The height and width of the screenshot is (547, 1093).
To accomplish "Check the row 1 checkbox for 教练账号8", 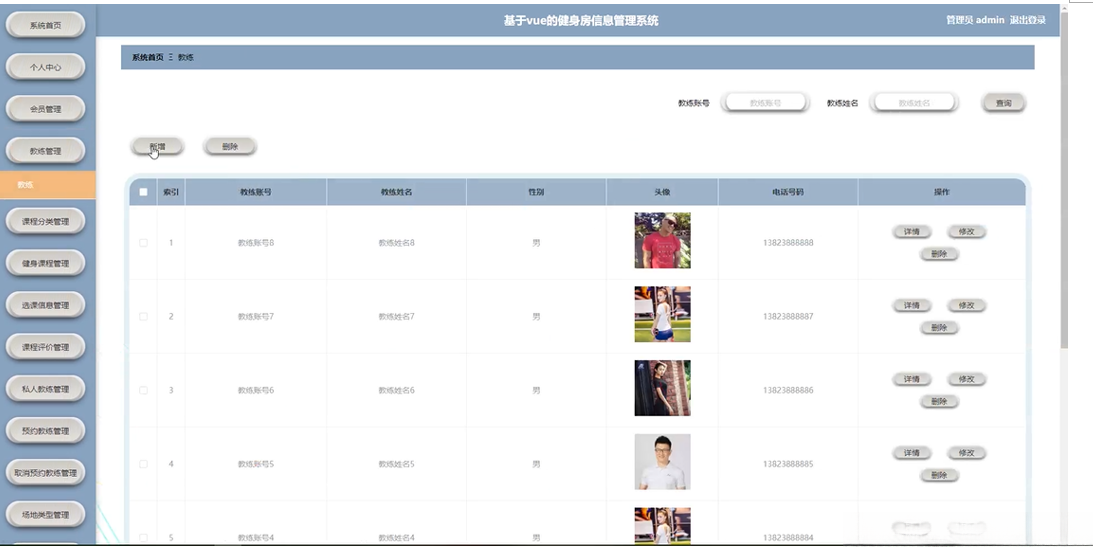I will point(144,242).
